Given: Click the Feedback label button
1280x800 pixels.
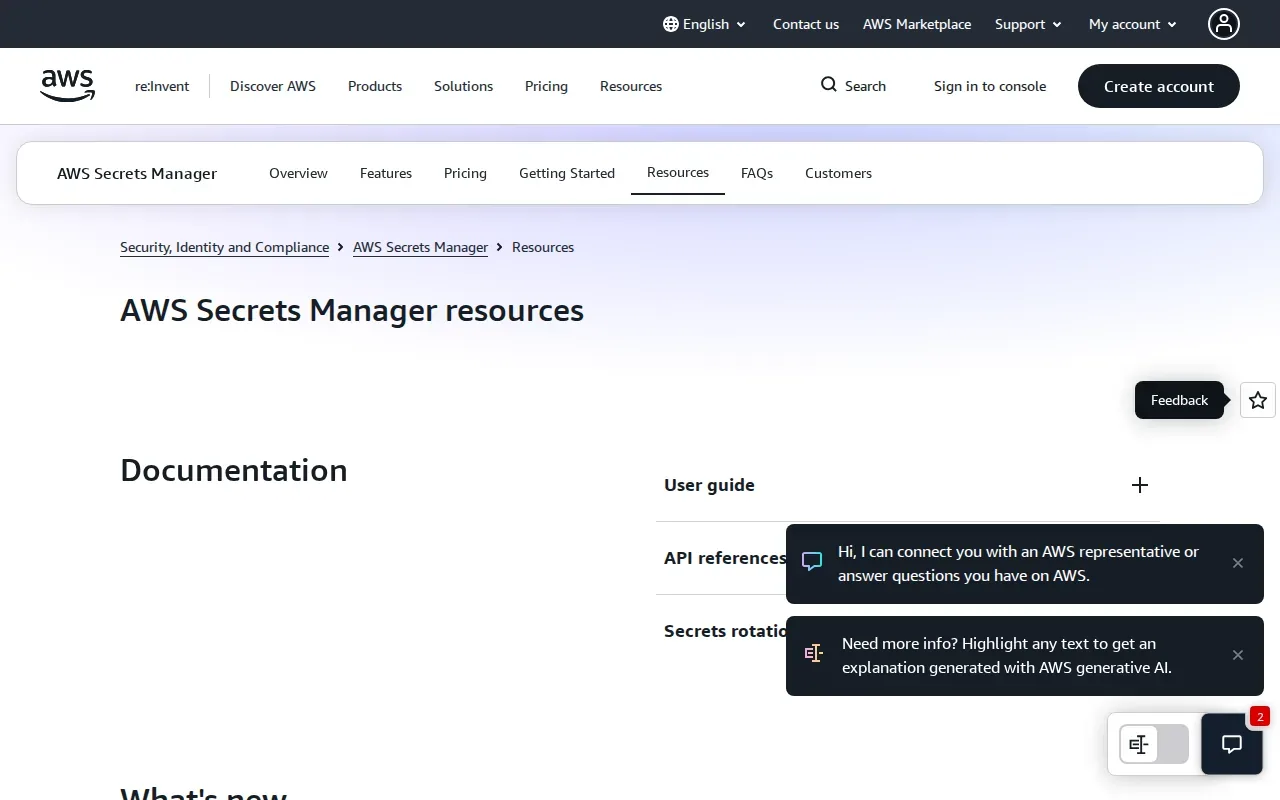Looking at the screenshot, I should pos(1179,400).
